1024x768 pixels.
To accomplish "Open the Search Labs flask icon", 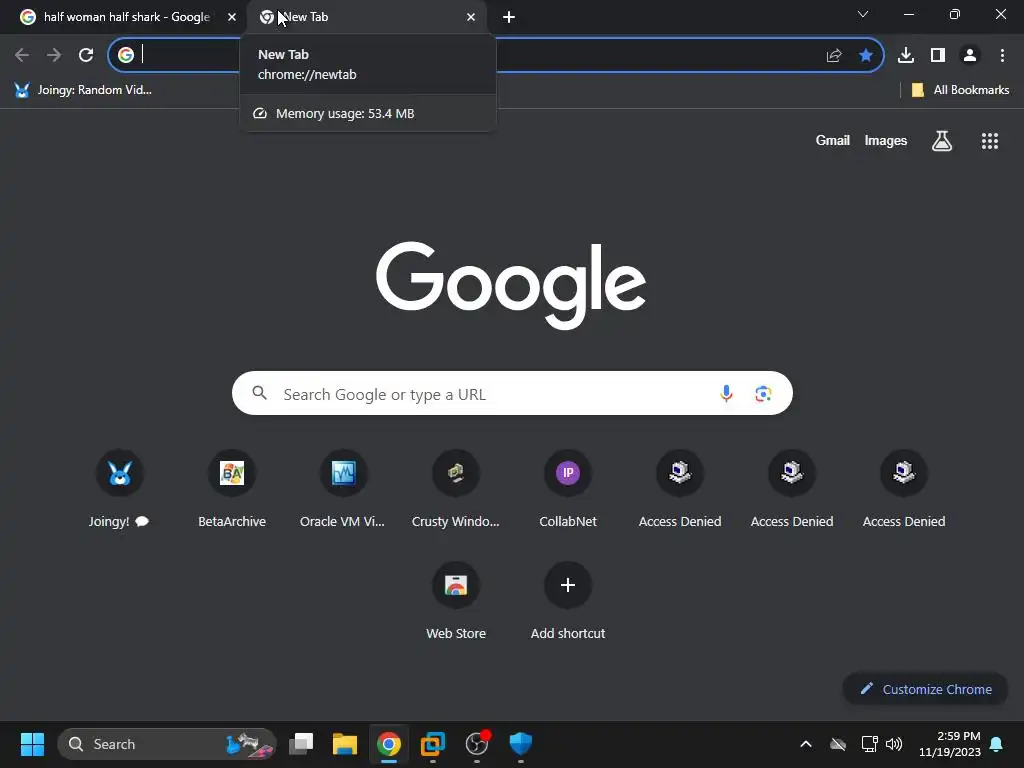I will click(x=941, y=140).
